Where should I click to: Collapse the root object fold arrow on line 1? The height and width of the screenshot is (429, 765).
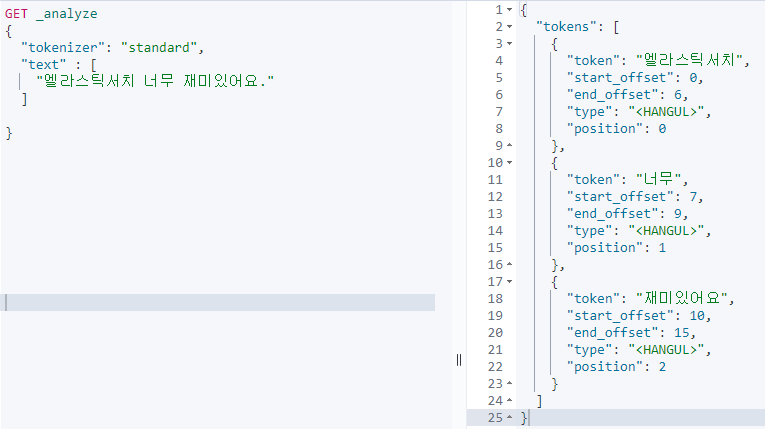coord(509,10)
